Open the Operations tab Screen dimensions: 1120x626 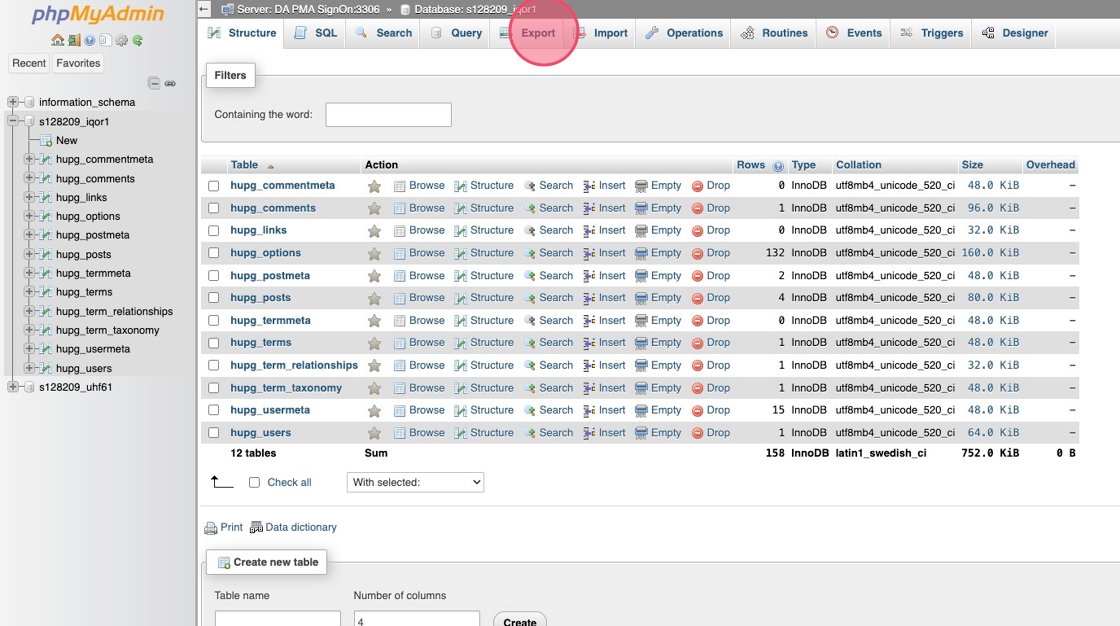(684, 33)
